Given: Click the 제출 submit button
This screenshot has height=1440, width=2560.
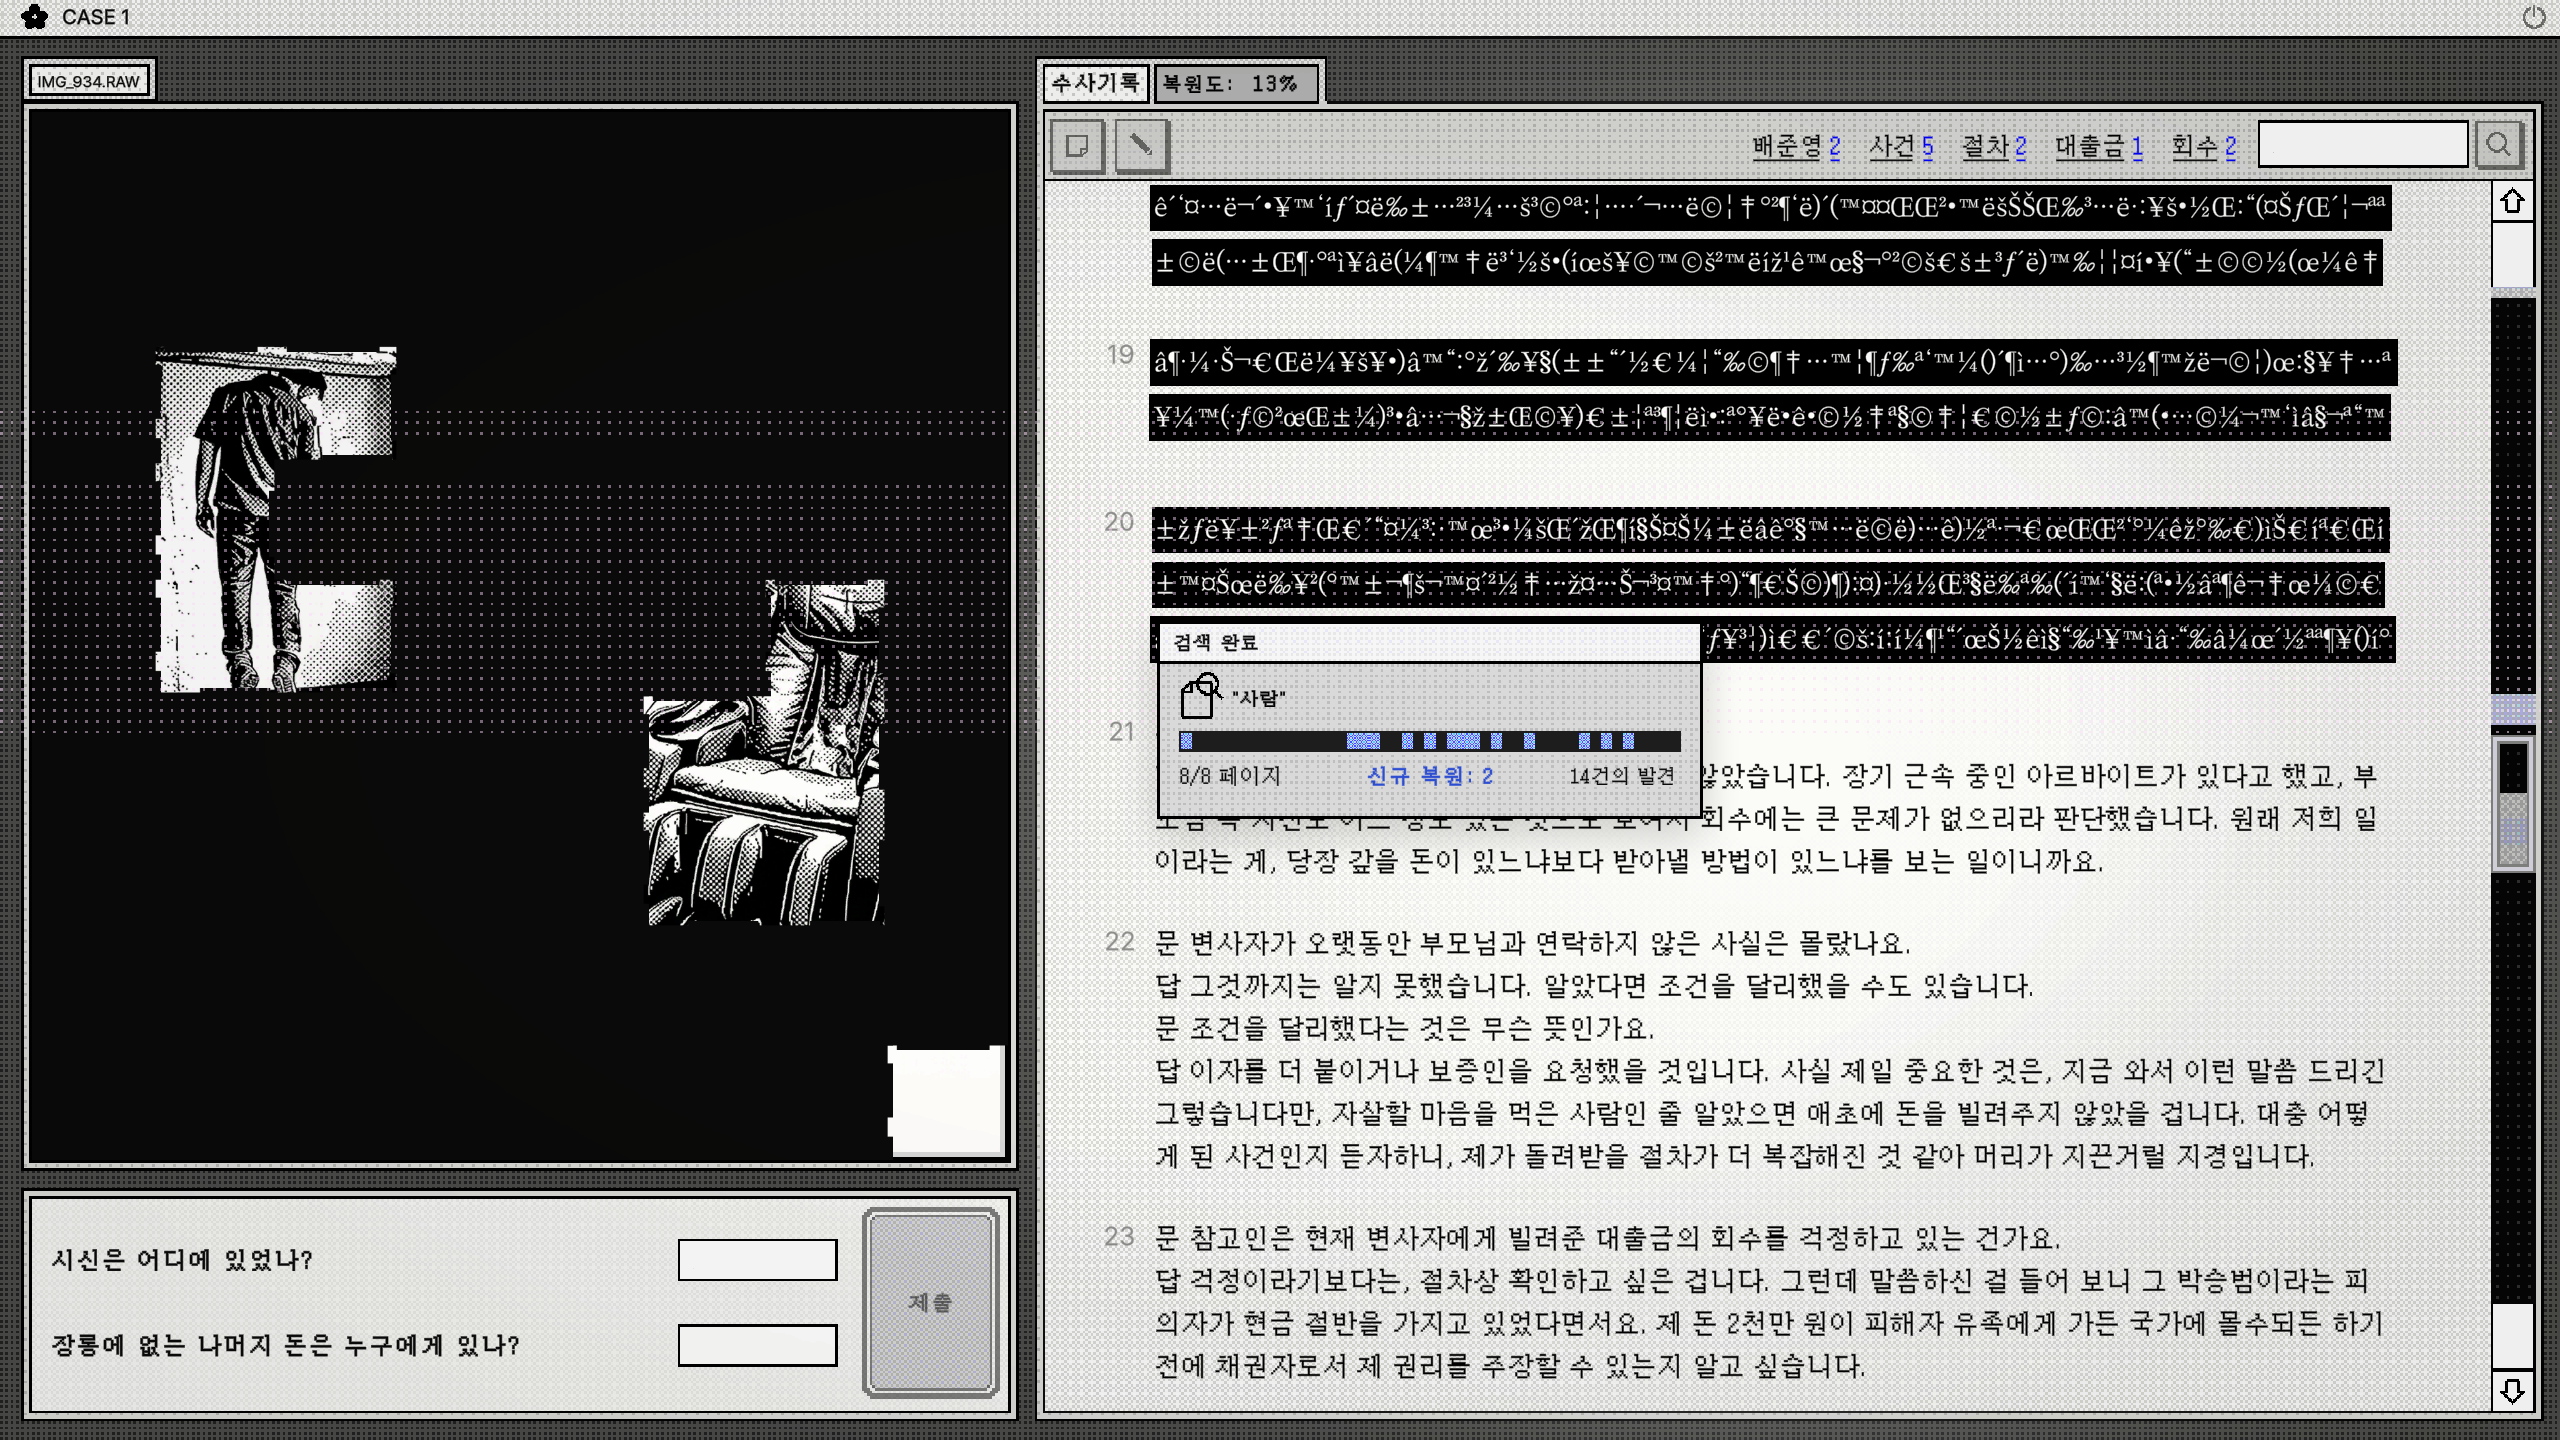Looking at the screenshot, I should pyautogui.click(x=931, y=1302).
